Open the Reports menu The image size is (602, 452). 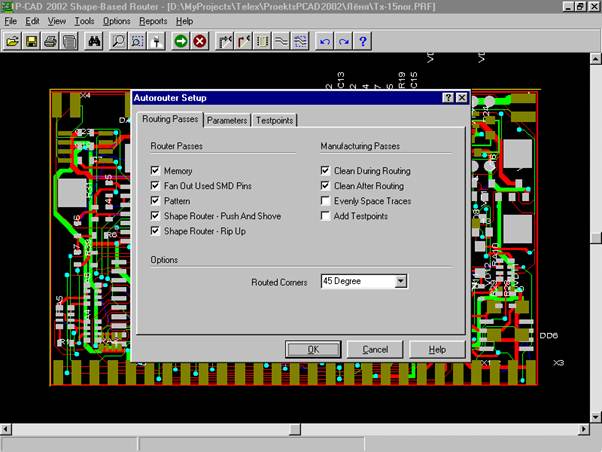click(x=153, y=20)
